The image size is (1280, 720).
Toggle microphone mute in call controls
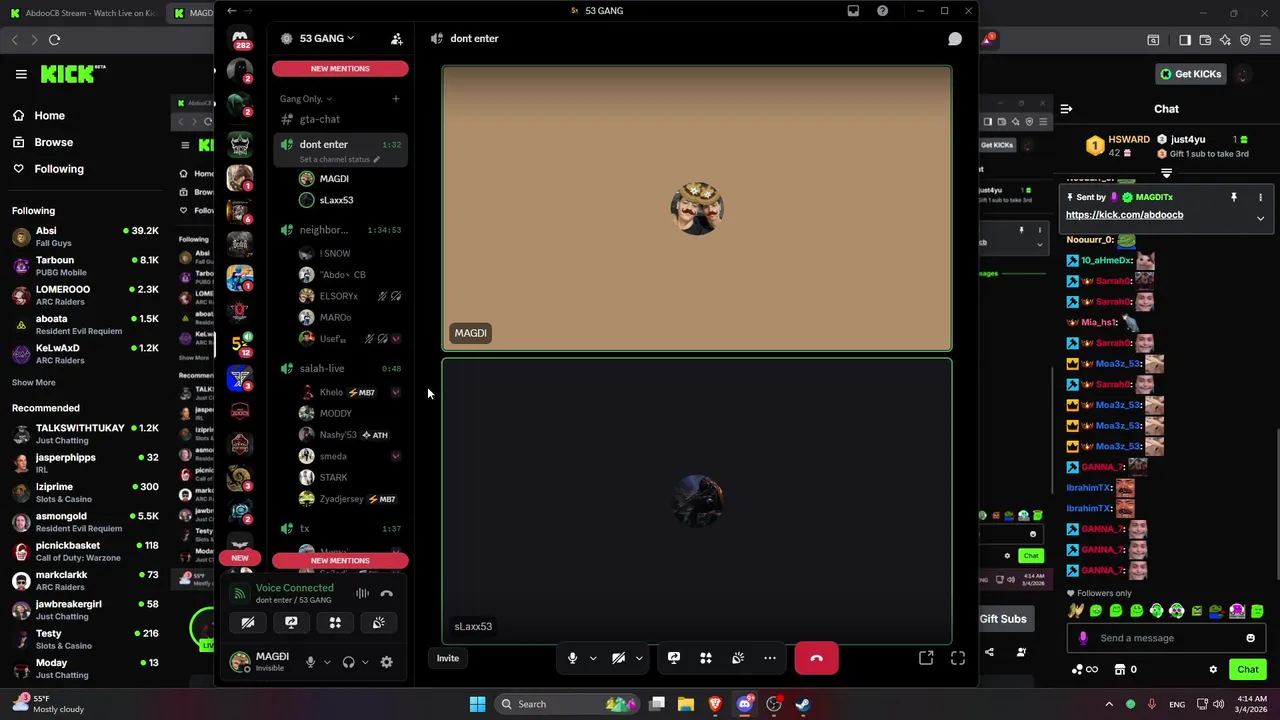tap(572, 658)
